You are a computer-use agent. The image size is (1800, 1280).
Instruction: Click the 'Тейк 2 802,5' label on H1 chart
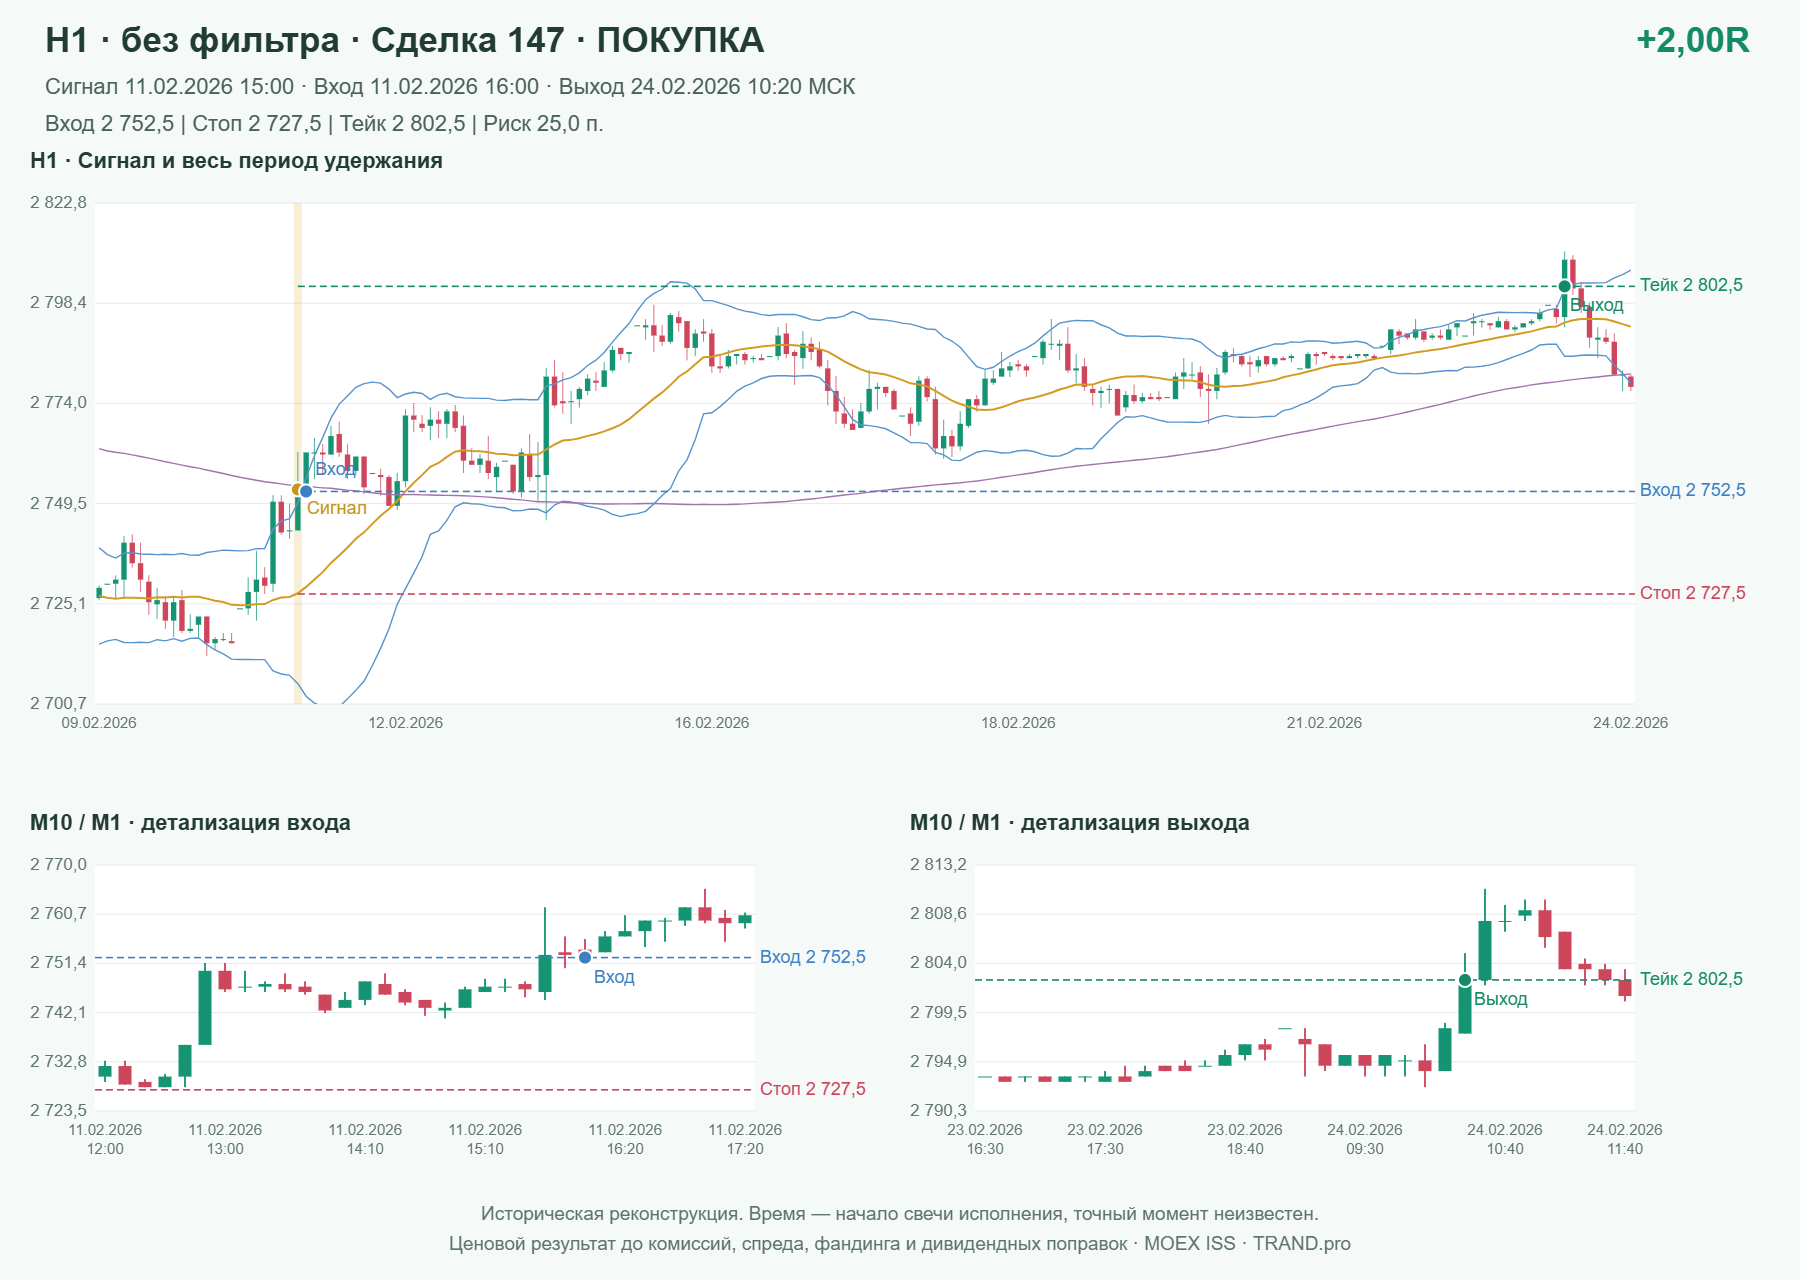pyautogui.click(x=1691, y=285)
